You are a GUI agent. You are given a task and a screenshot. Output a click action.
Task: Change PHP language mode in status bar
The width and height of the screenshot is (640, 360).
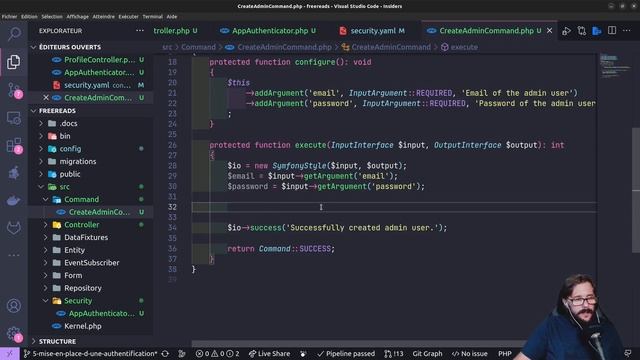pyautogui.click(x=505, y=353)
